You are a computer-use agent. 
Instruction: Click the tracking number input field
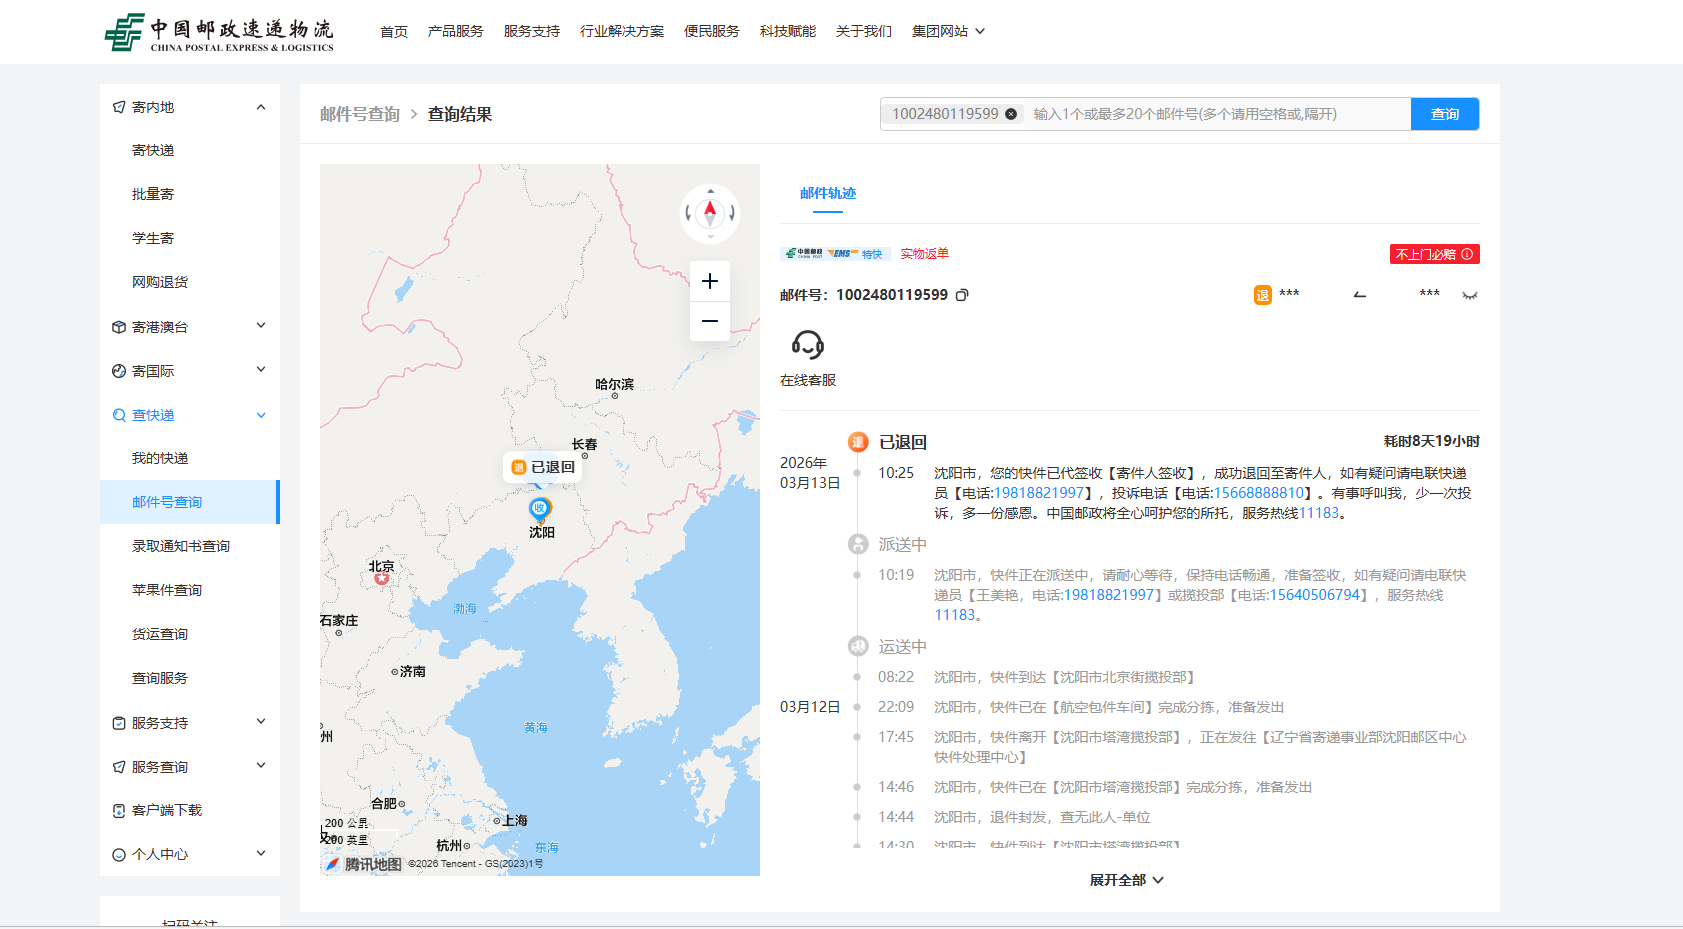[1215, 114]
